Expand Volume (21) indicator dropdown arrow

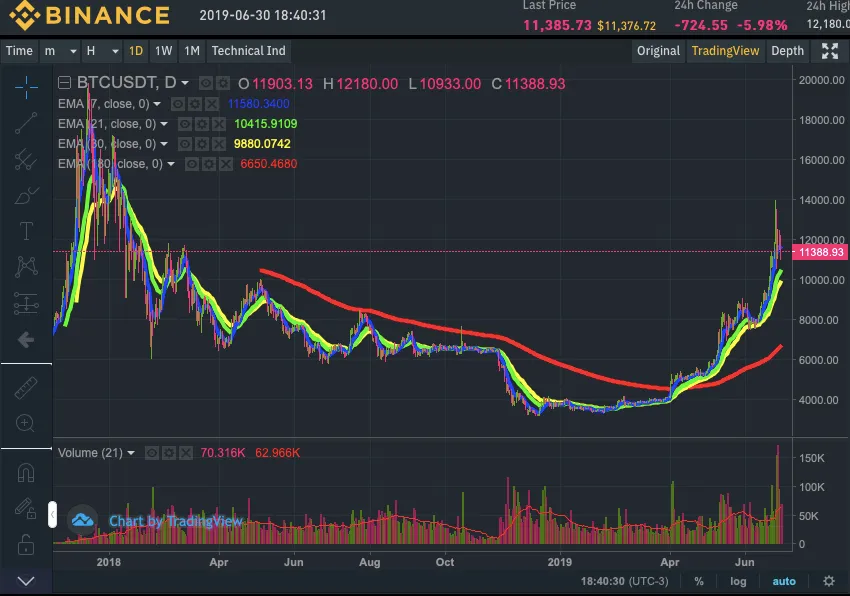click(x=131, y=453)
